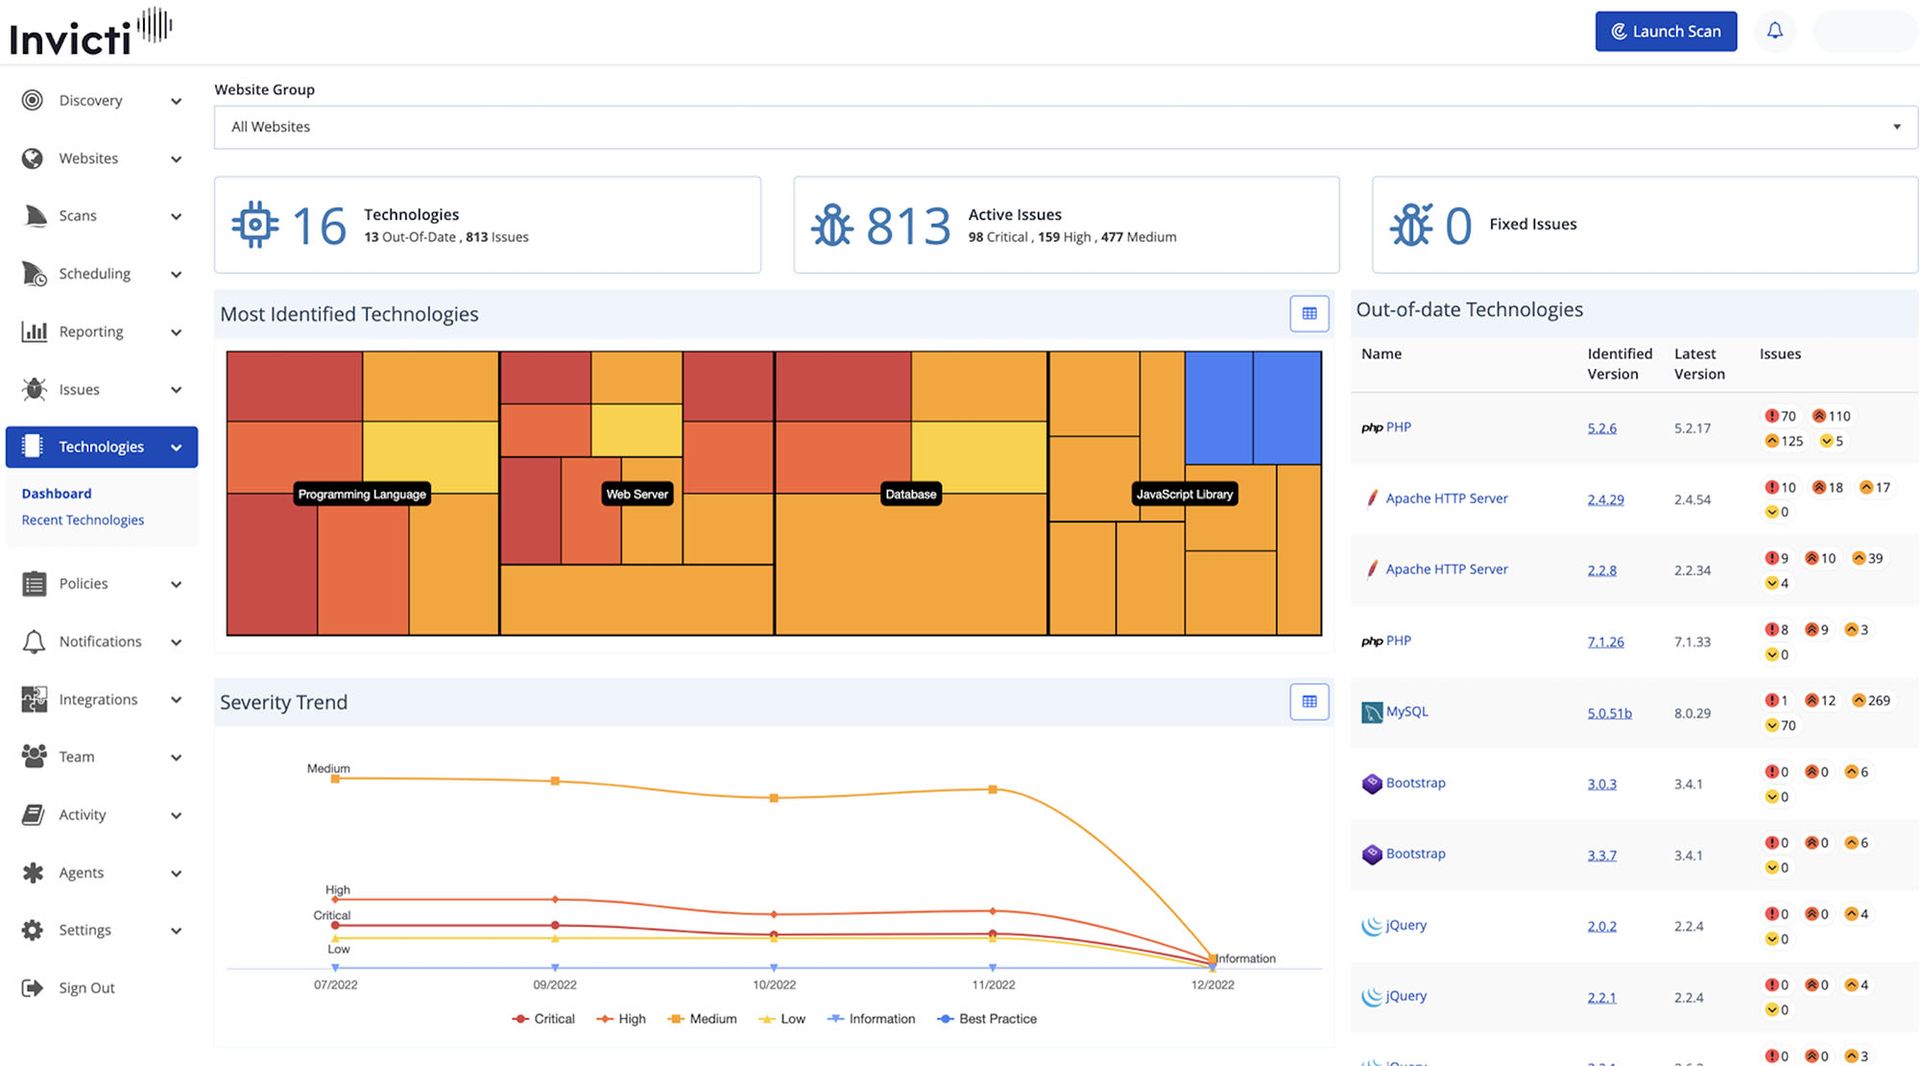Select the Integrations menu label
Image resolution: width=1920 pixels, height=1066 pixels.
[x=98, y=699]
